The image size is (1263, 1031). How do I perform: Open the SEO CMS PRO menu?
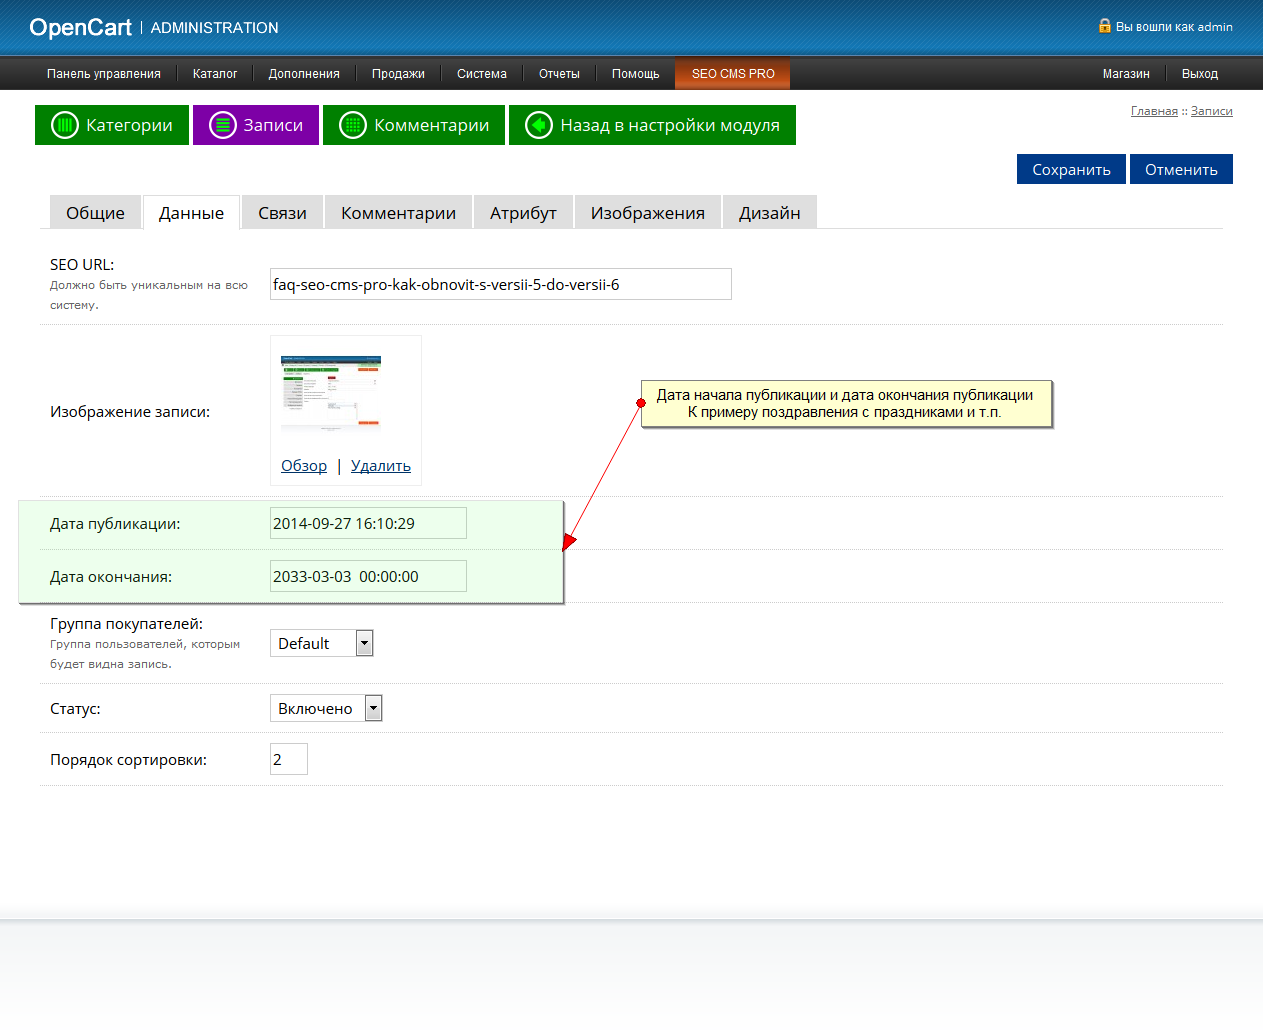pos(733,74)
